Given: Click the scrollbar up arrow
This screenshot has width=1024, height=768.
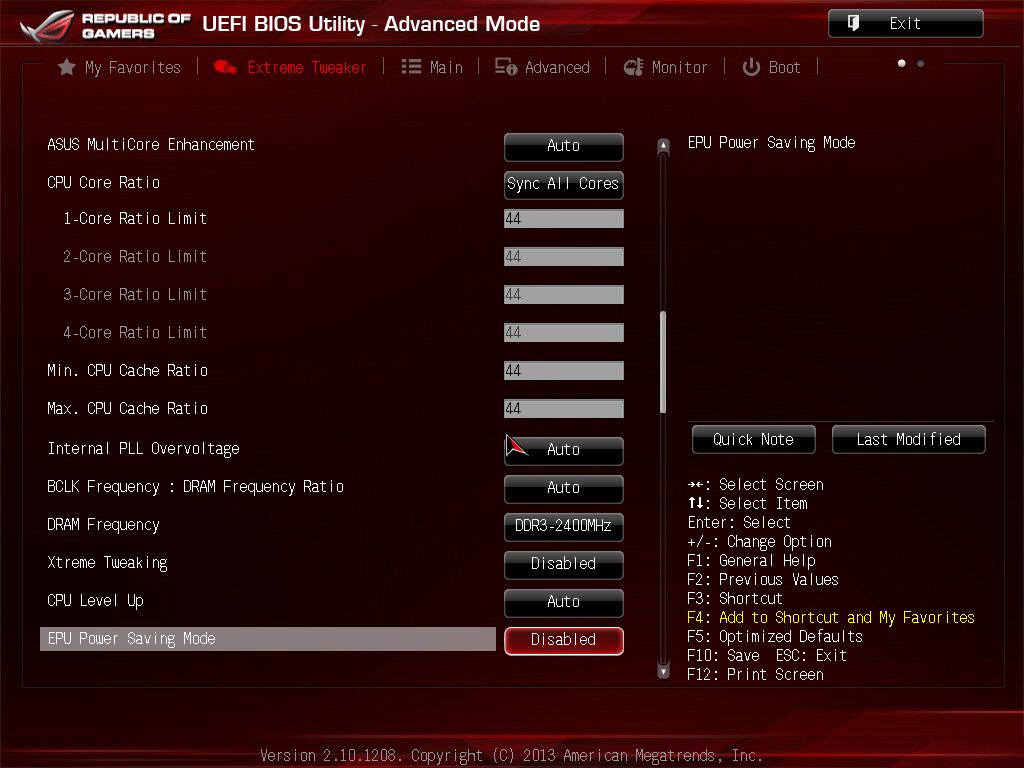Looking at the screenshot, I should (663, 146).
